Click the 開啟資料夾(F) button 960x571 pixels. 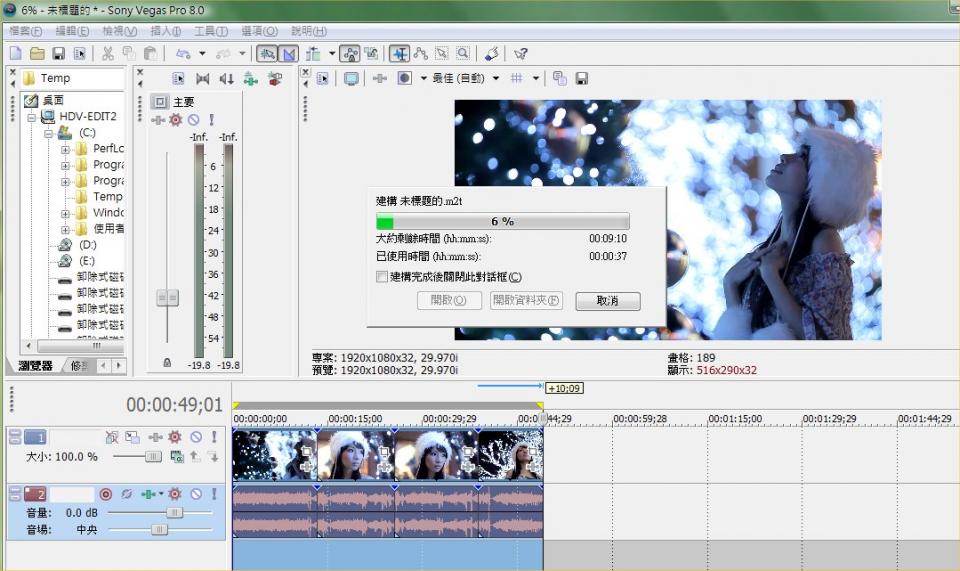(526, 300)
